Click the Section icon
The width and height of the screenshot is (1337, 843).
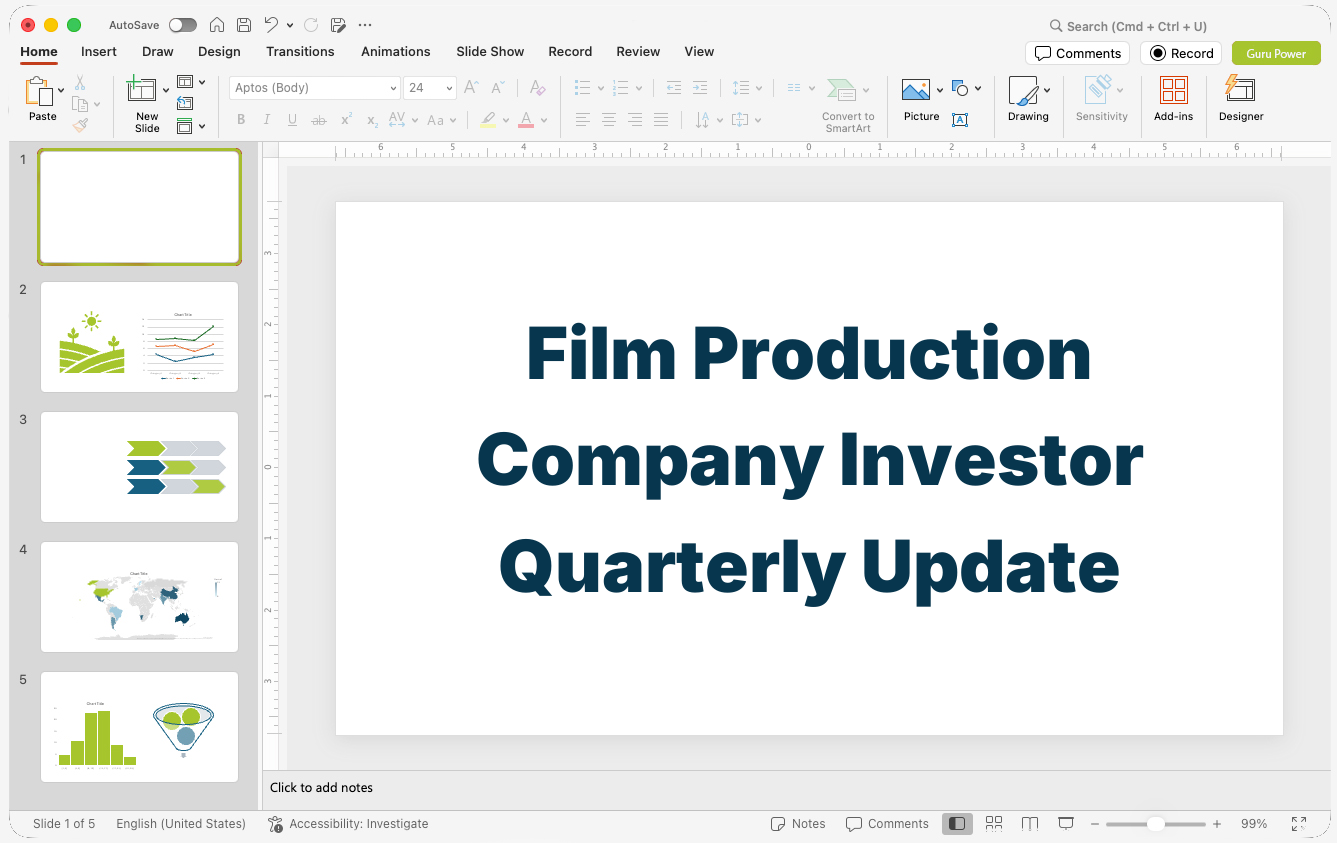click(x=185, y=126)
